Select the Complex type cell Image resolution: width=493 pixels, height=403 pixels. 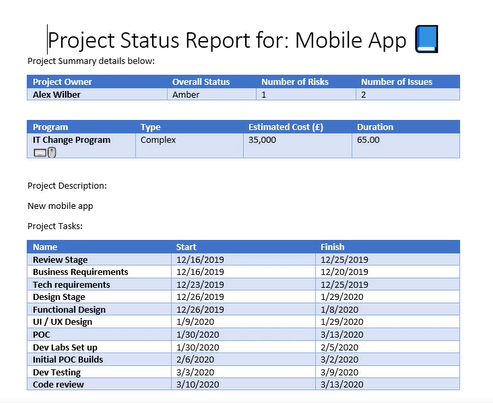pyautogui.click(x=189, y=146)
